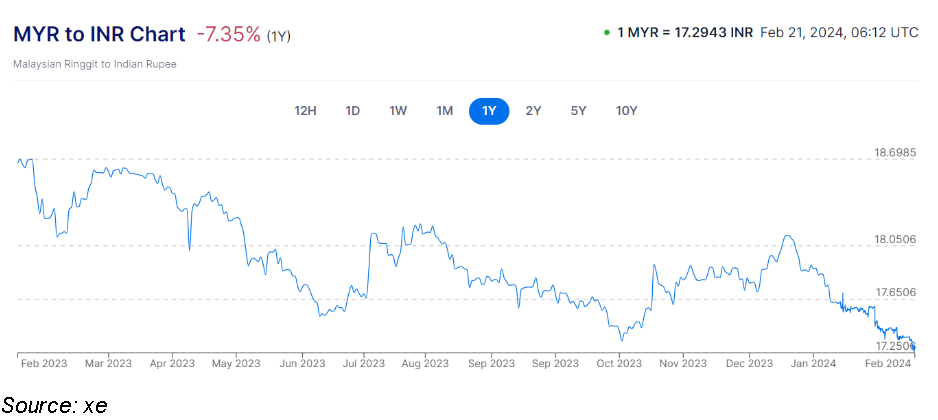Viewport: 938px width, 420px height.
Task: Click the 17.6506 y-axis label
Action: [895, 292]
